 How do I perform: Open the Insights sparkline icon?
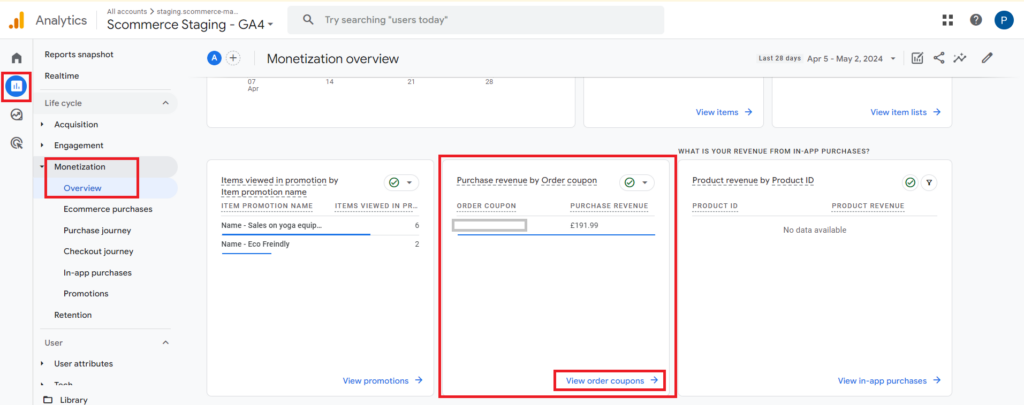(959, 58)
